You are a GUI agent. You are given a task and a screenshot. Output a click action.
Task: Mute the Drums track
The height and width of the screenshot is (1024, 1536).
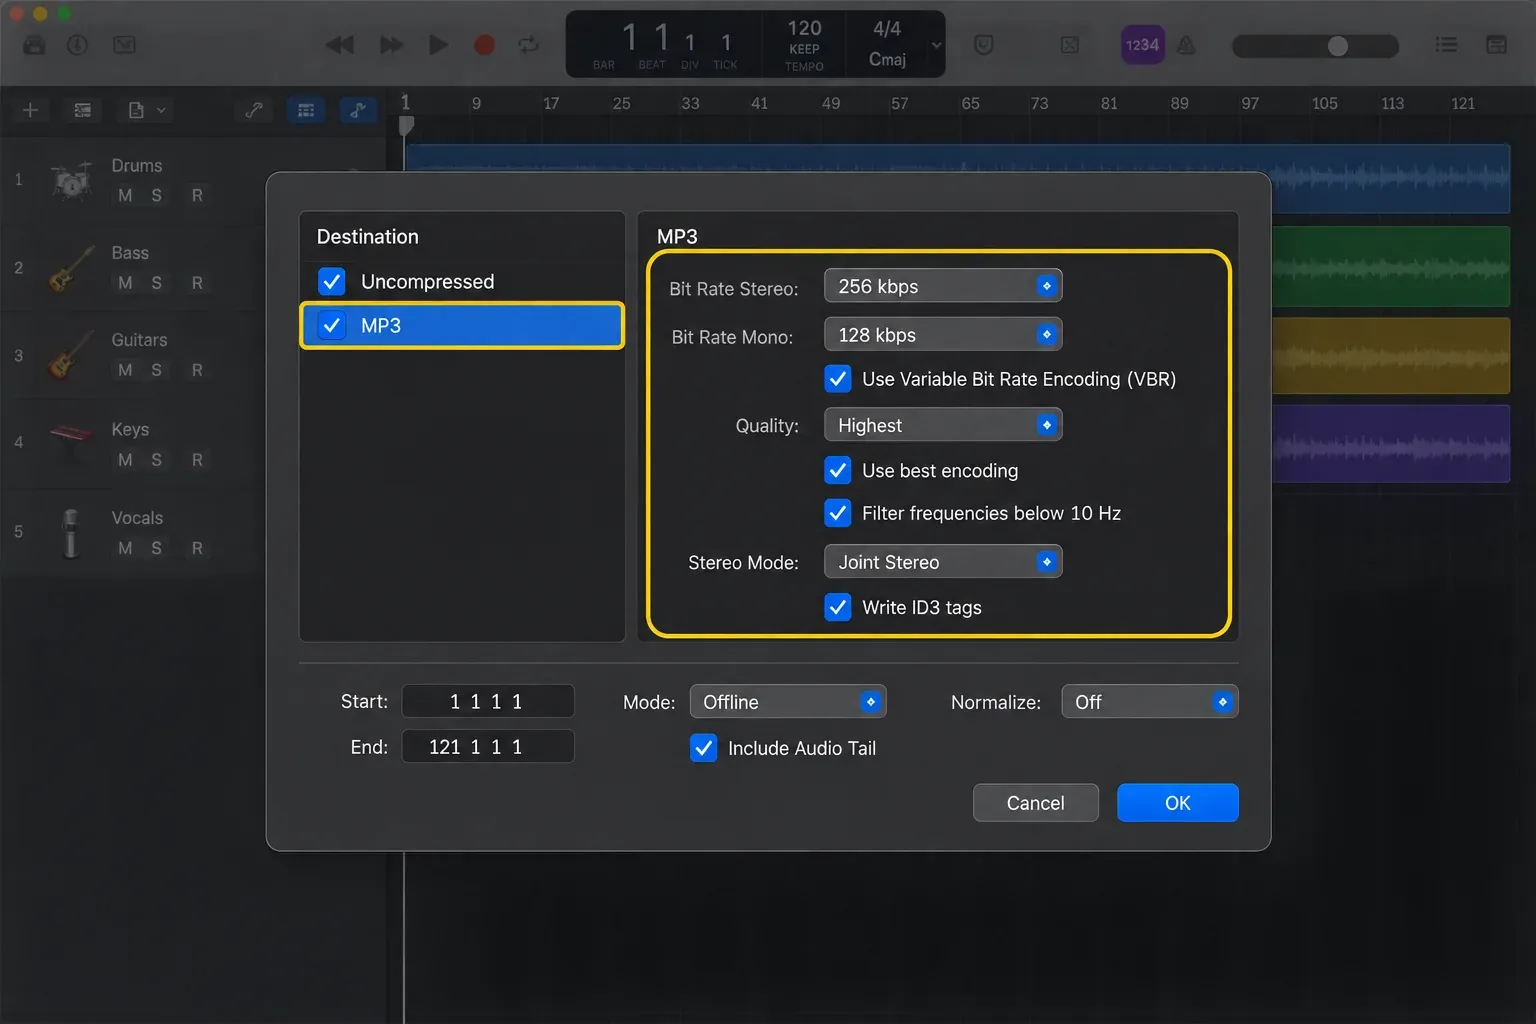125,195
